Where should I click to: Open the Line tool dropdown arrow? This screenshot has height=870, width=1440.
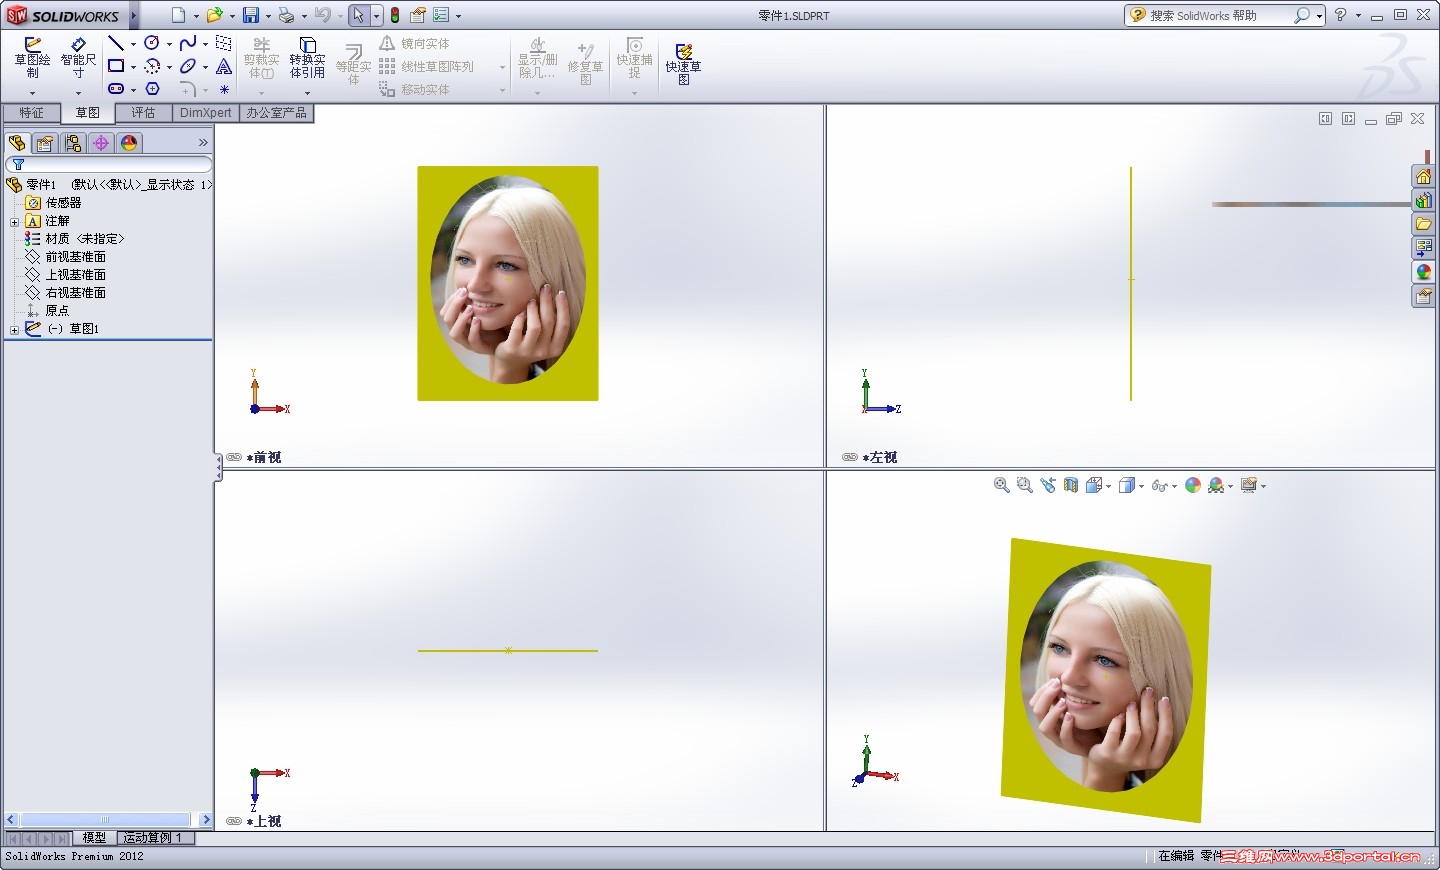(133, 44)
